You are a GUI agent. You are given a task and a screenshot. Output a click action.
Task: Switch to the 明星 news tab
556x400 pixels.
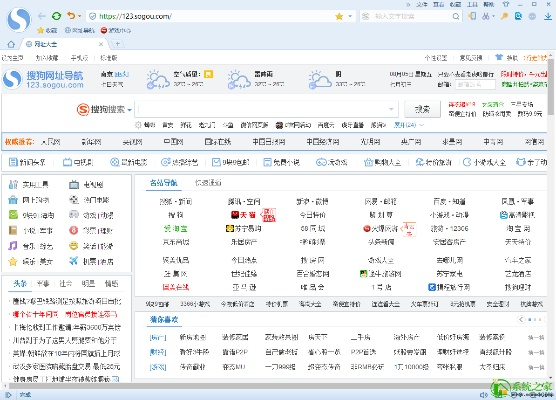point(88,283)
